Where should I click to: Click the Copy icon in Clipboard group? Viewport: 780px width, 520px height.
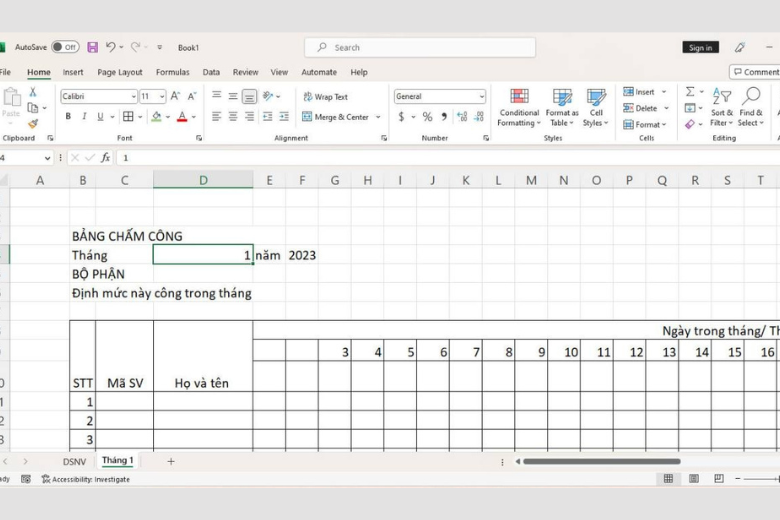[x=33, y=107]
